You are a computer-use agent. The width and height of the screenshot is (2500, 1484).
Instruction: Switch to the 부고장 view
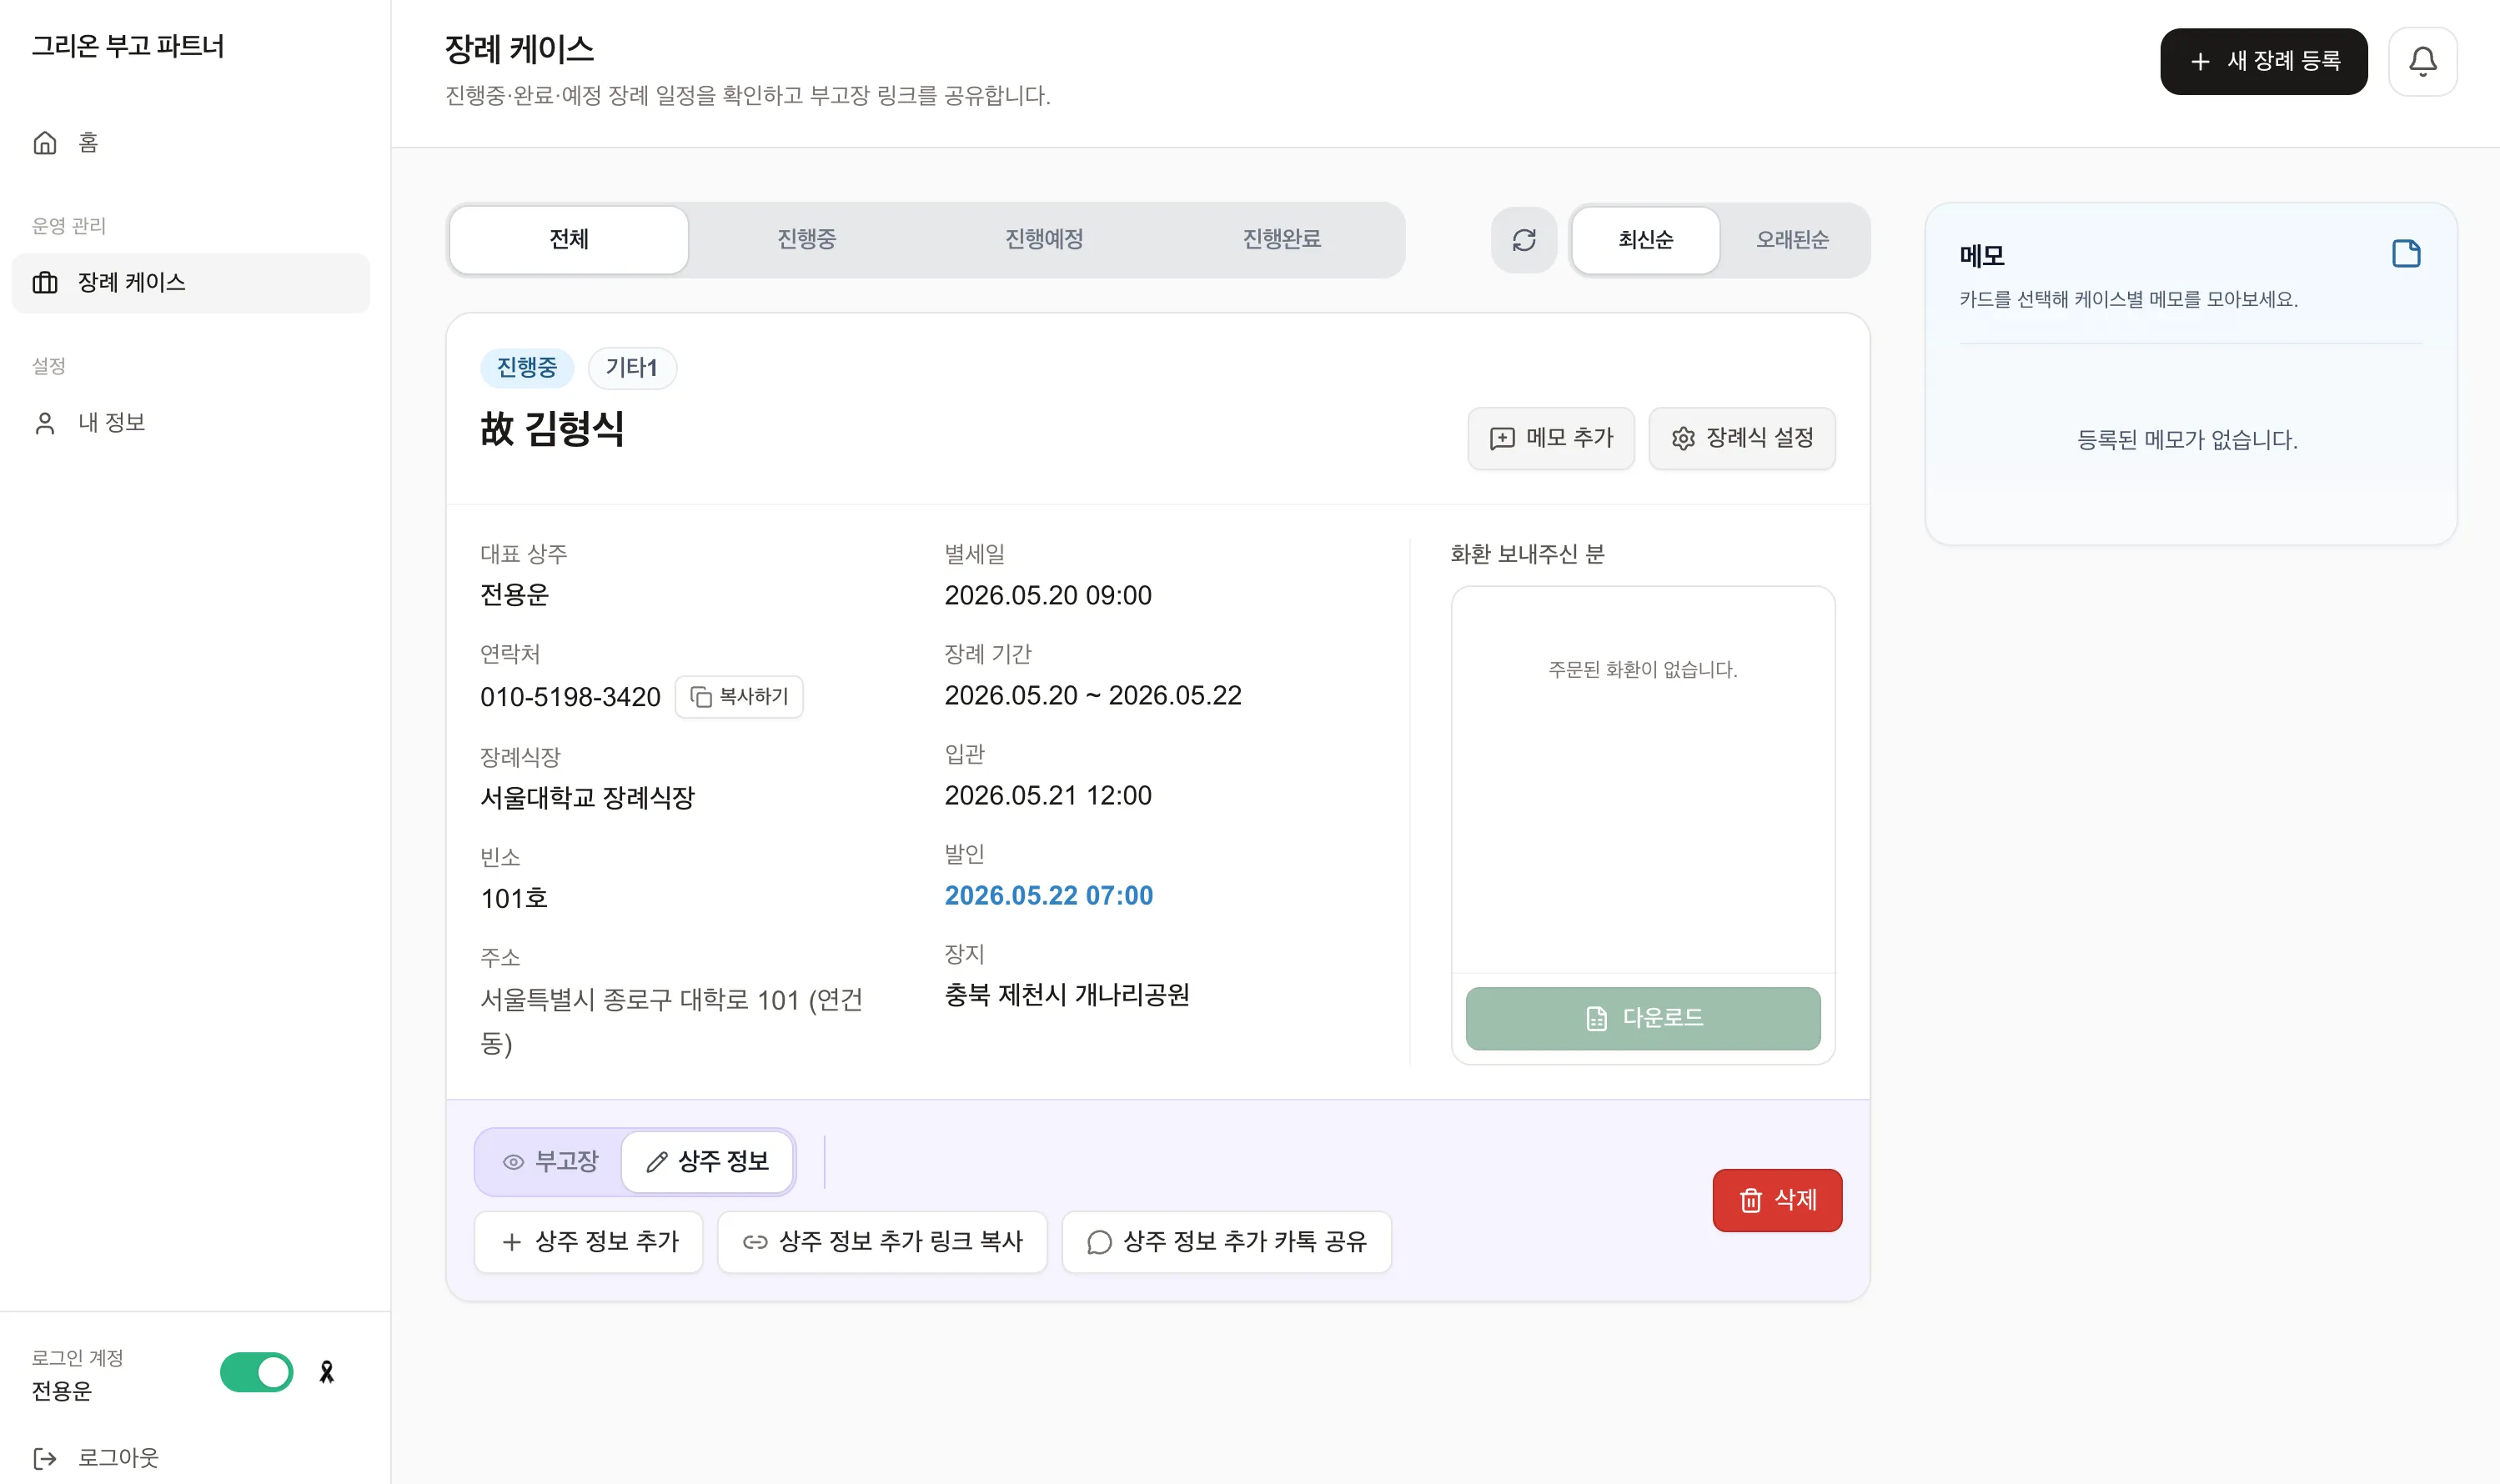coord(549,1162)
